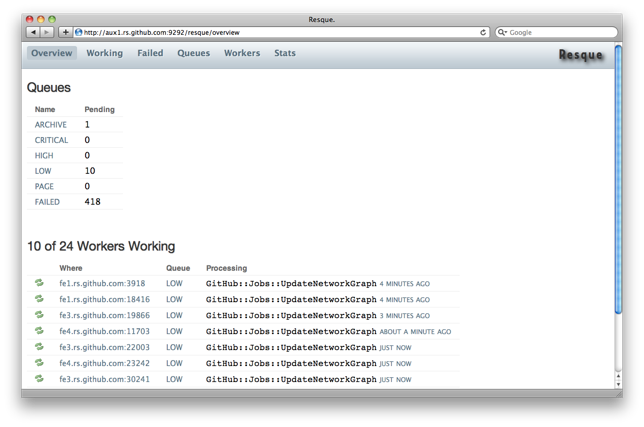The height and width of the screenshot is (427, 644).
Task: Click the FAILED pending count 418
Action: (x=92, y=202)
